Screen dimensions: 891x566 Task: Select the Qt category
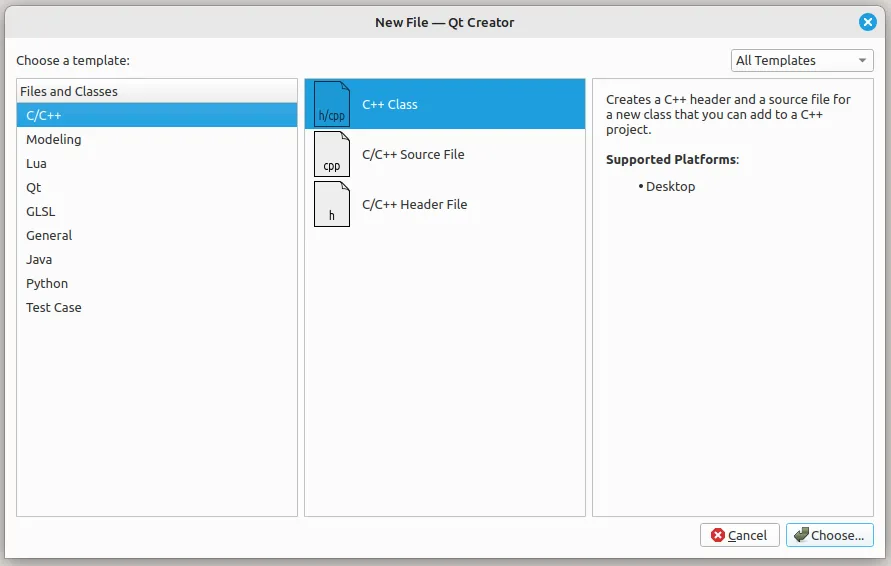157,187
